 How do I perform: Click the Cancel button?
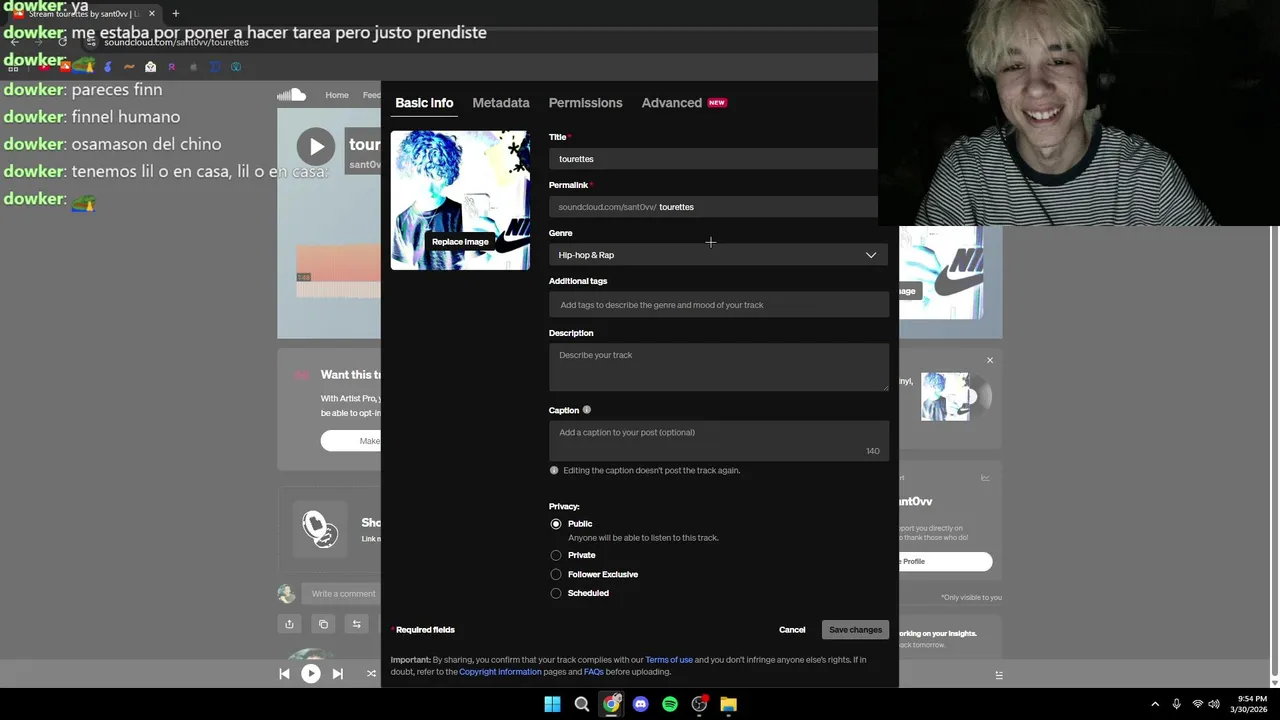tap(792, 630)
